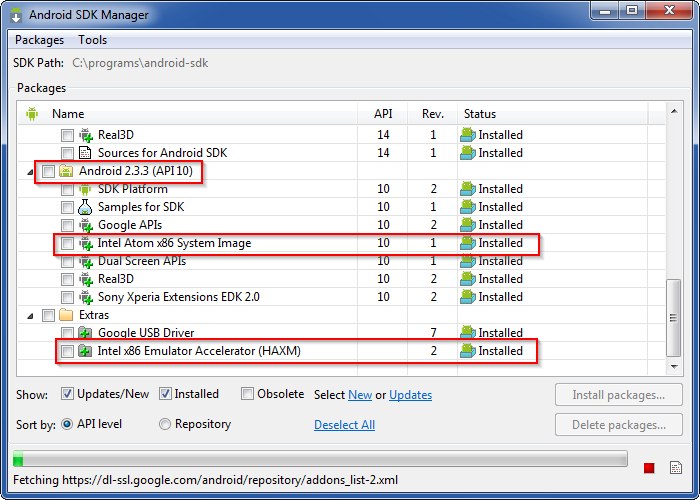Click the Samples for SDK flask icon

(x=85, y=207)
